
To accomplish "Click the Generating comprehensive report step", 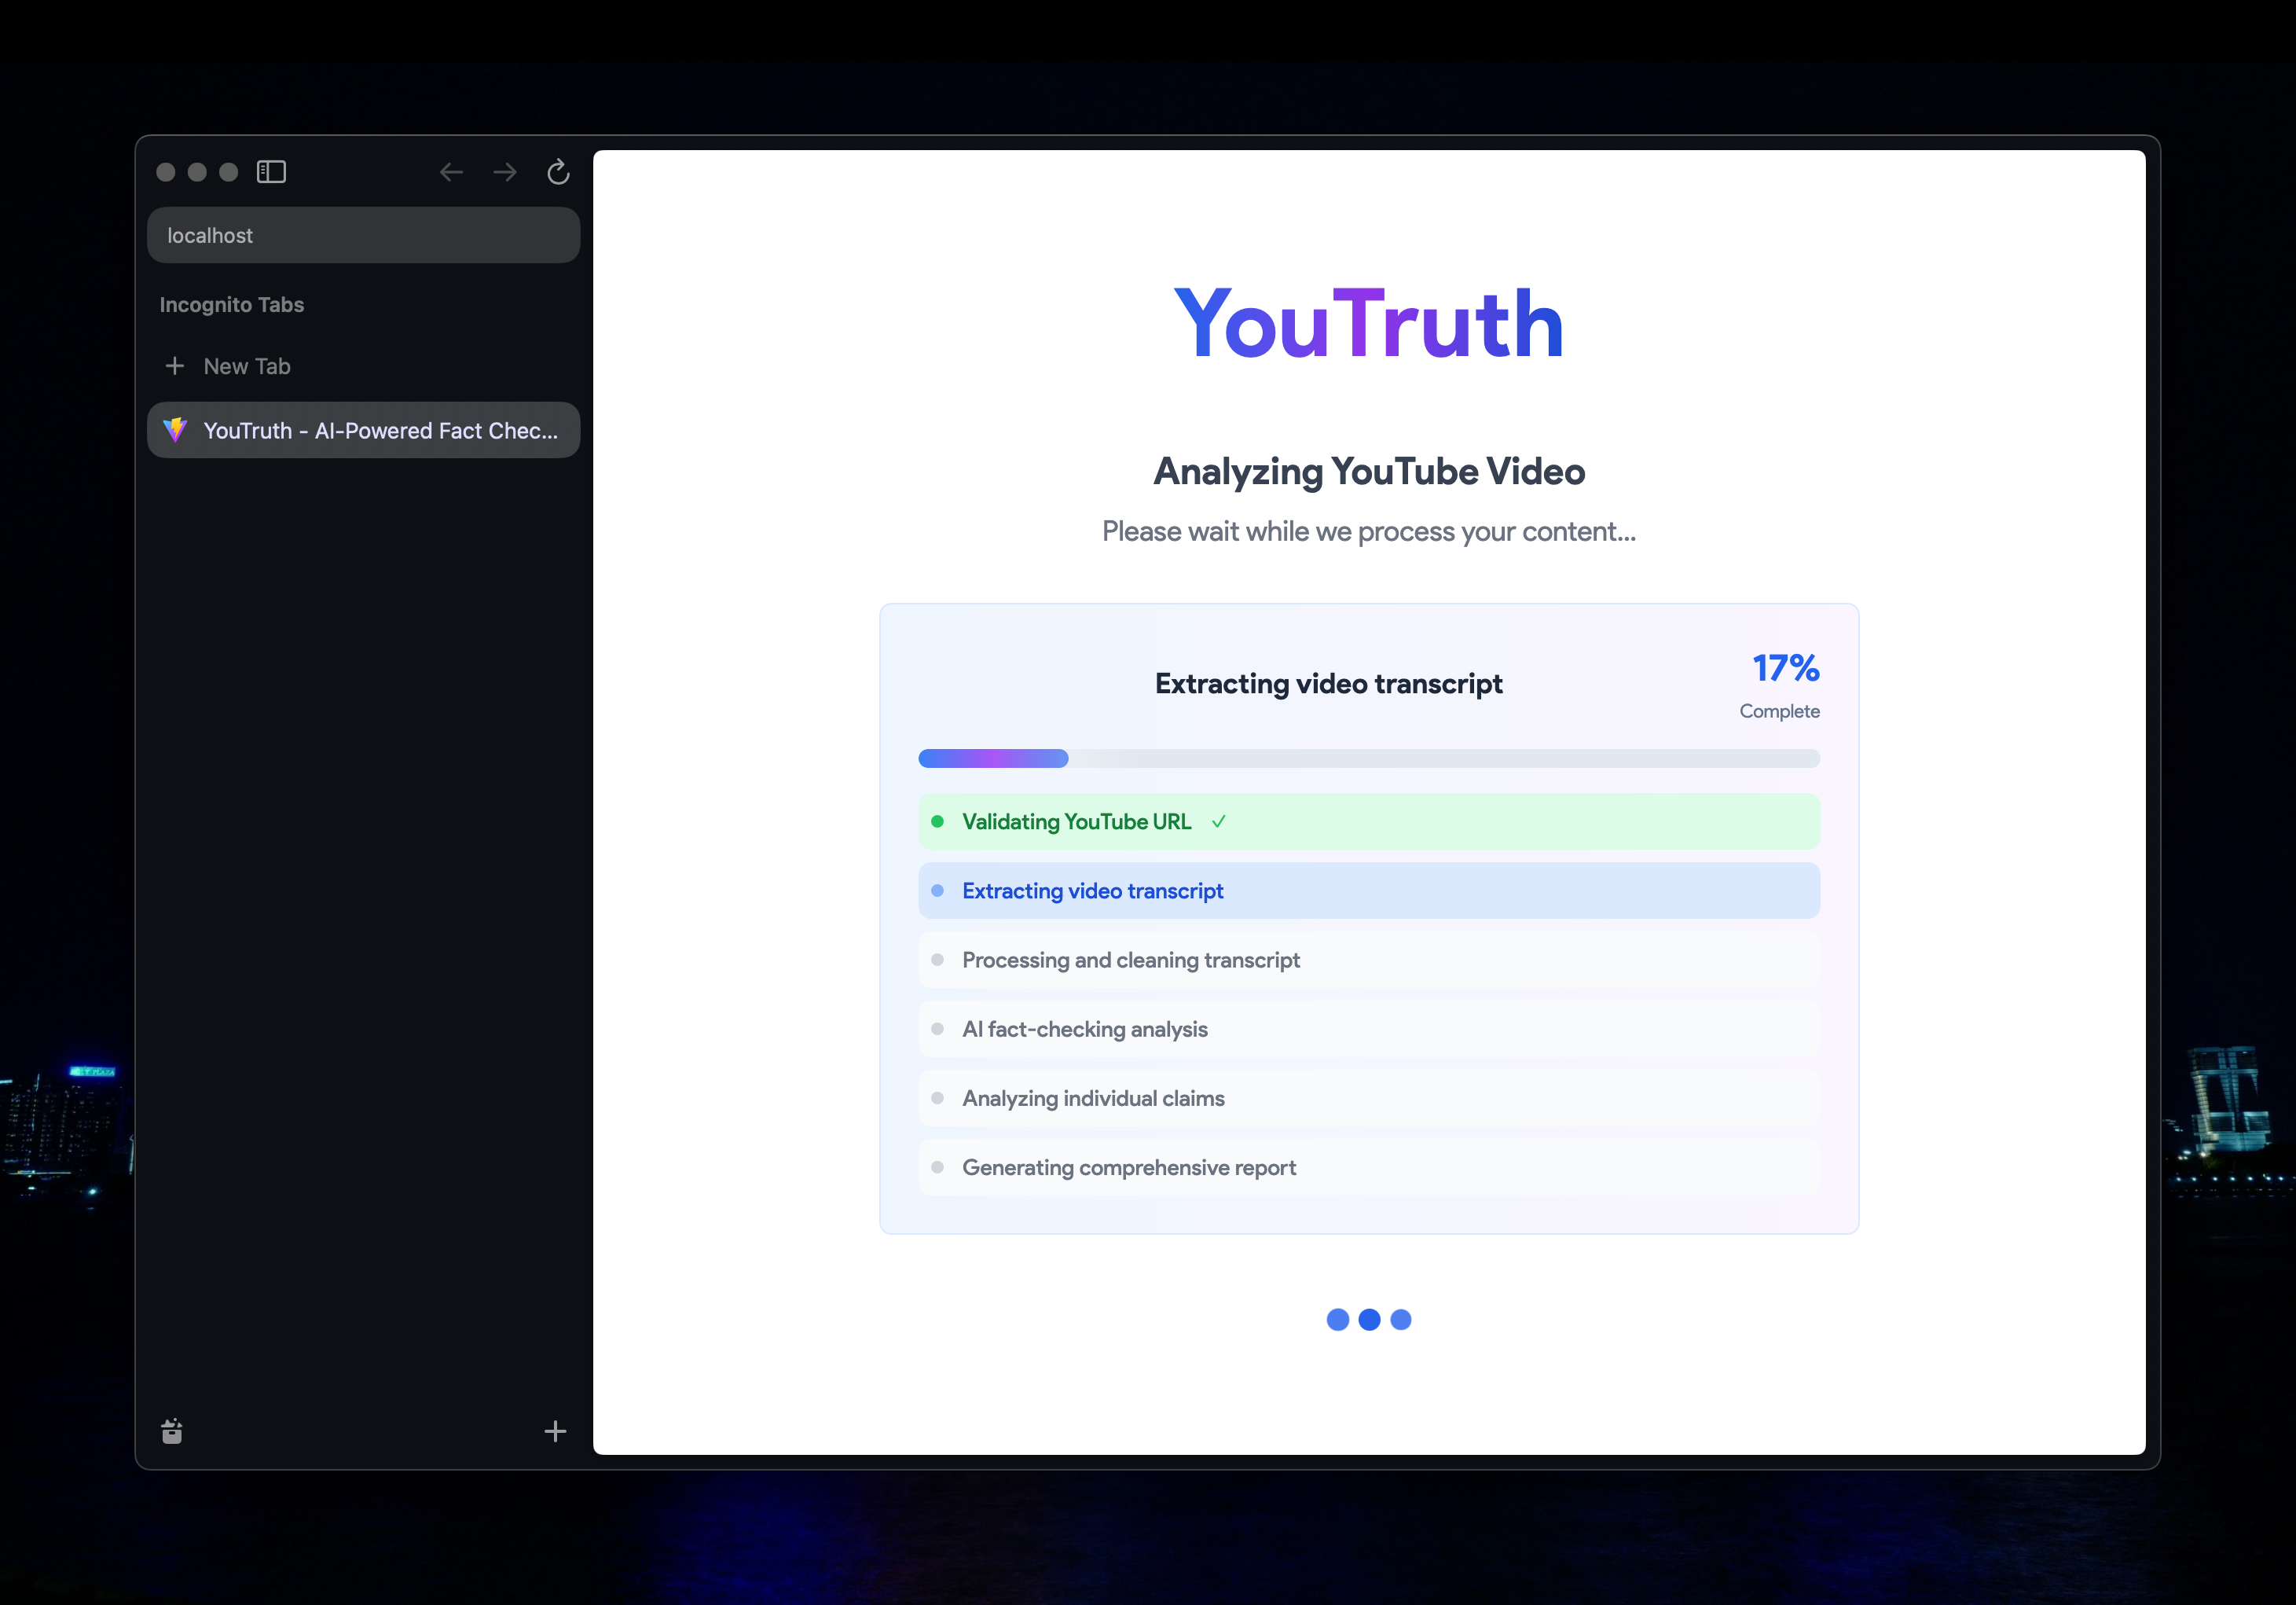I will point(1128,1167).
